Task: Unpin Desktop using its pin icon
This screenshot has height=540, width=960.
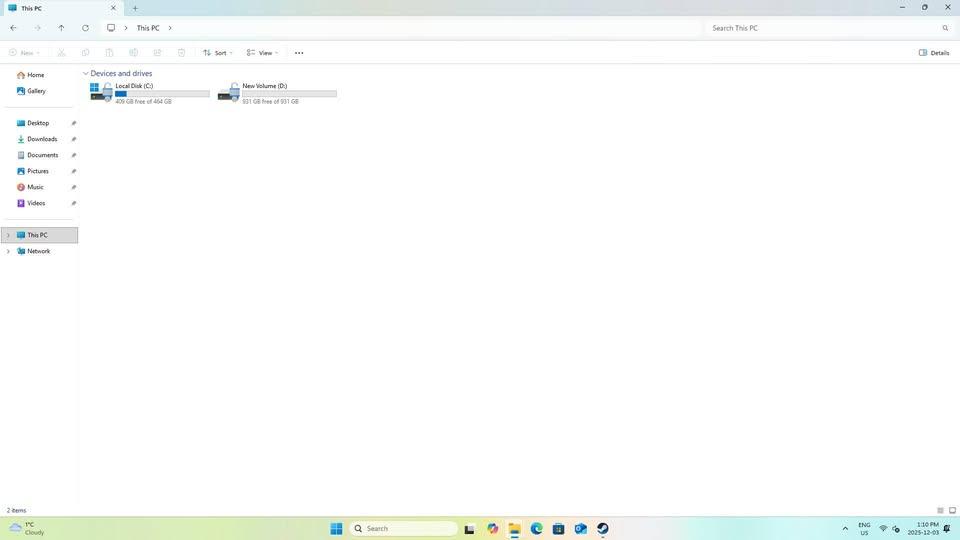Action: (73, 123)
